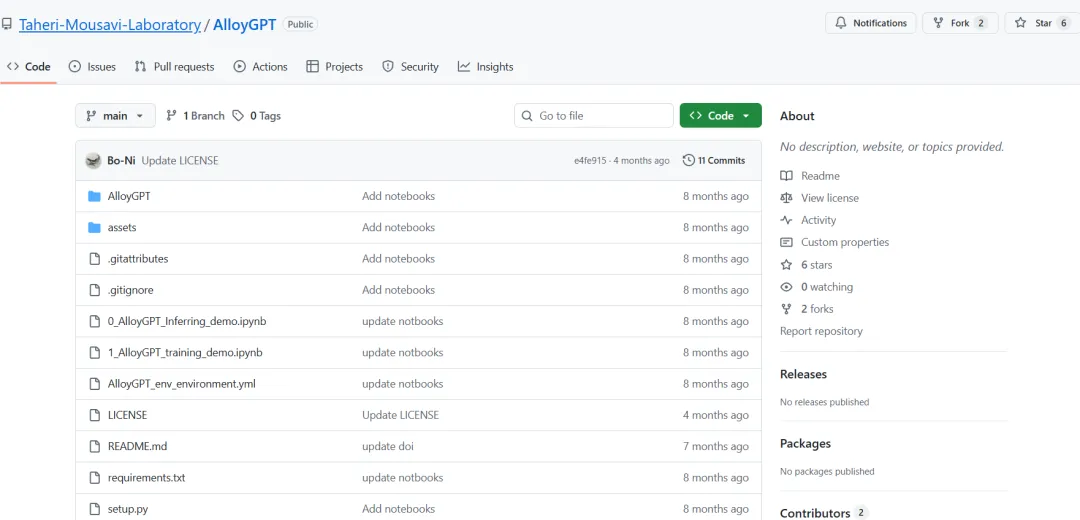The image size is (1080, 520).
Task: Open the Actions tab
Action: pyautogui.click(x=260, y=67)
